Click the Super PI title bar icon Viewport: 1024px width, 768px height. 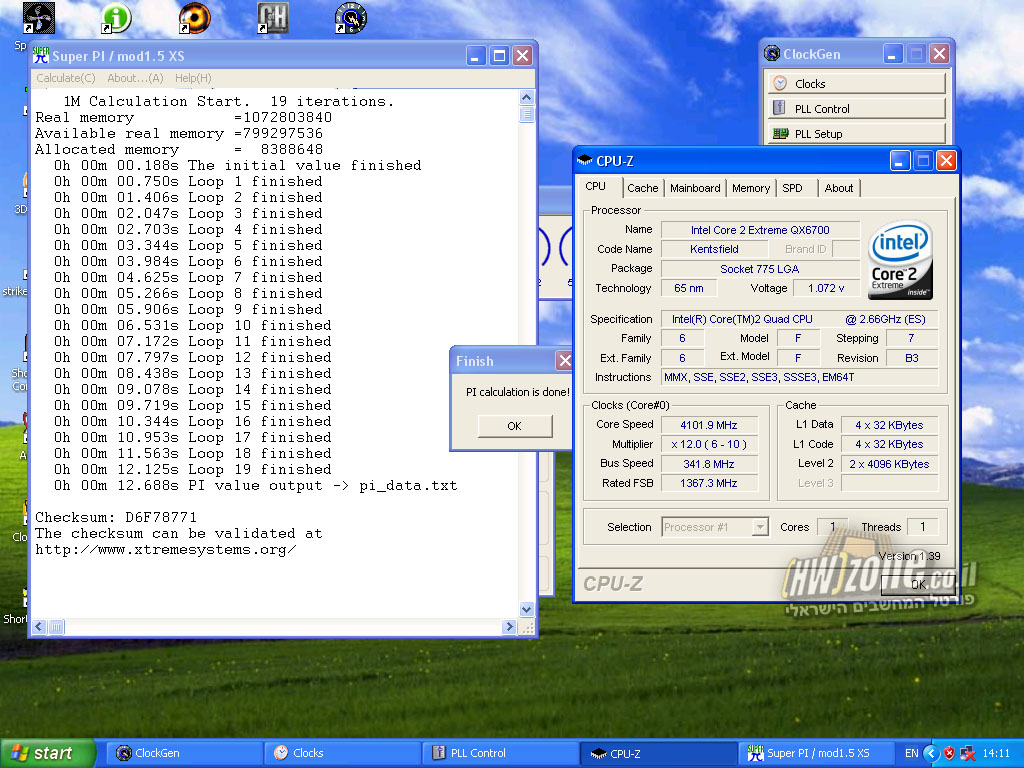(41, 56)
